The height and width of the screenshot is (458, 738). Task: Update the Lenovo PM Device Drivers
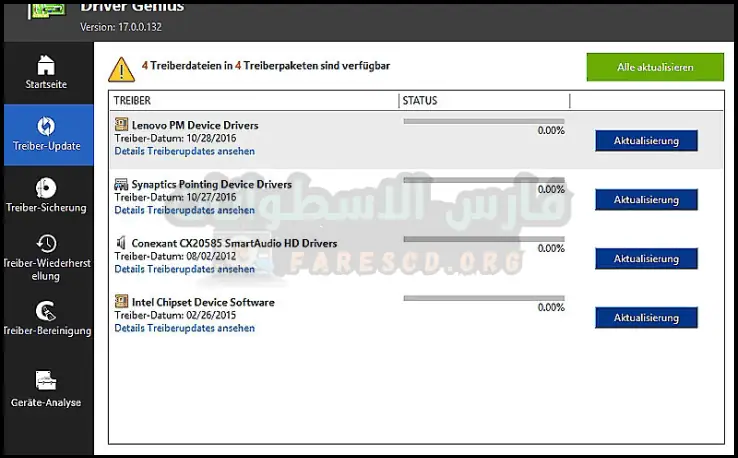point(646,141)
